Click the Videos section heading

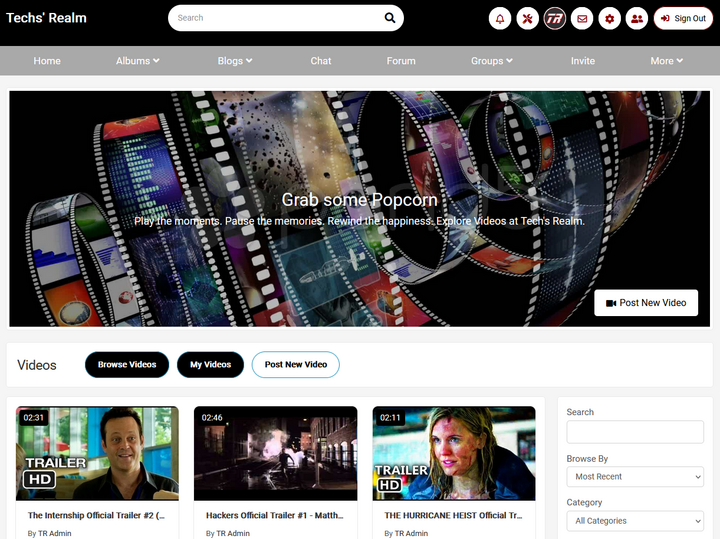pyautogui.click(x=37, y=365)
